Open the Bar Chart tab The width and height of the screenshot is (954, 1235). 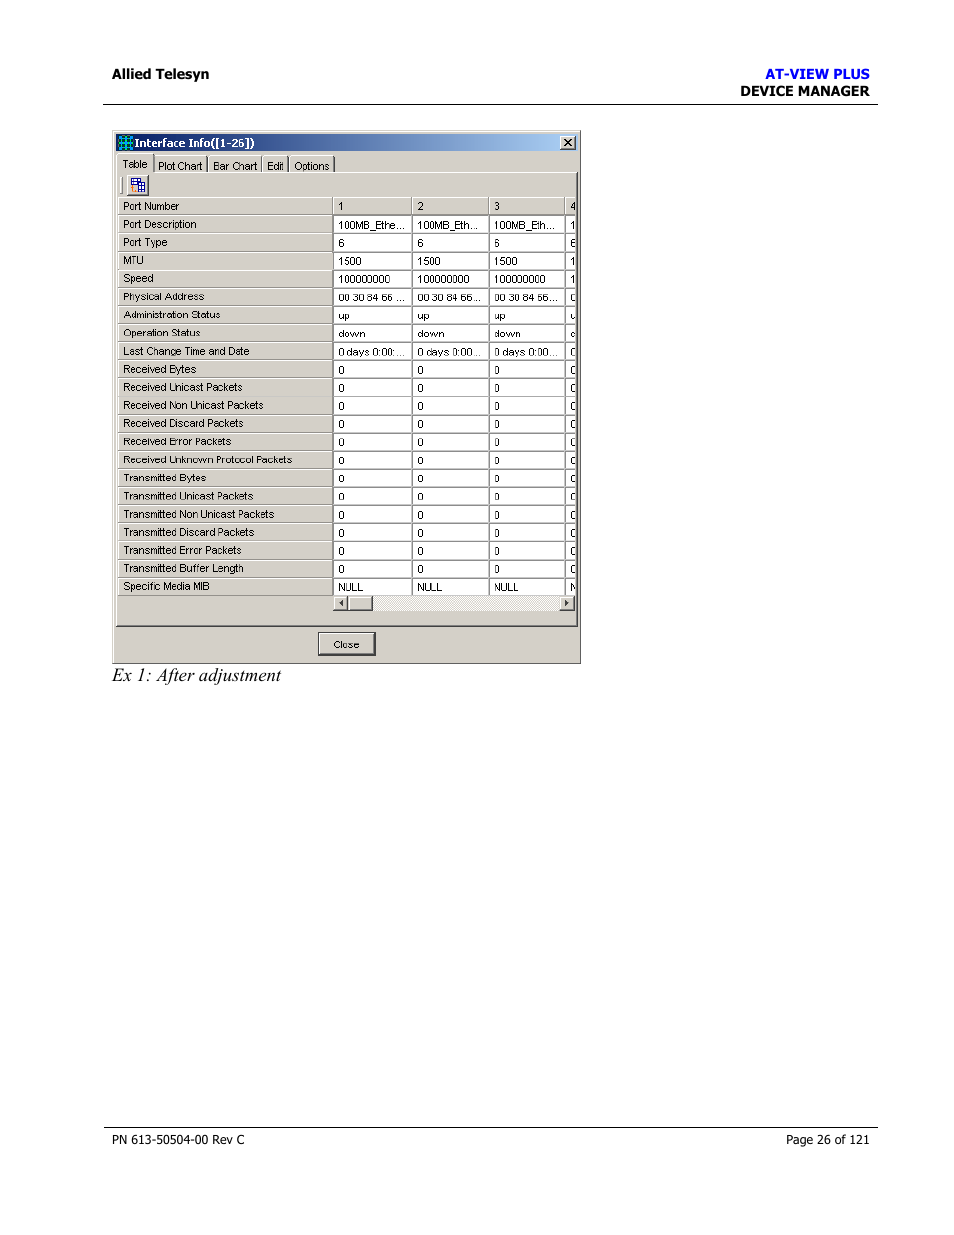(x=235, y=166)
